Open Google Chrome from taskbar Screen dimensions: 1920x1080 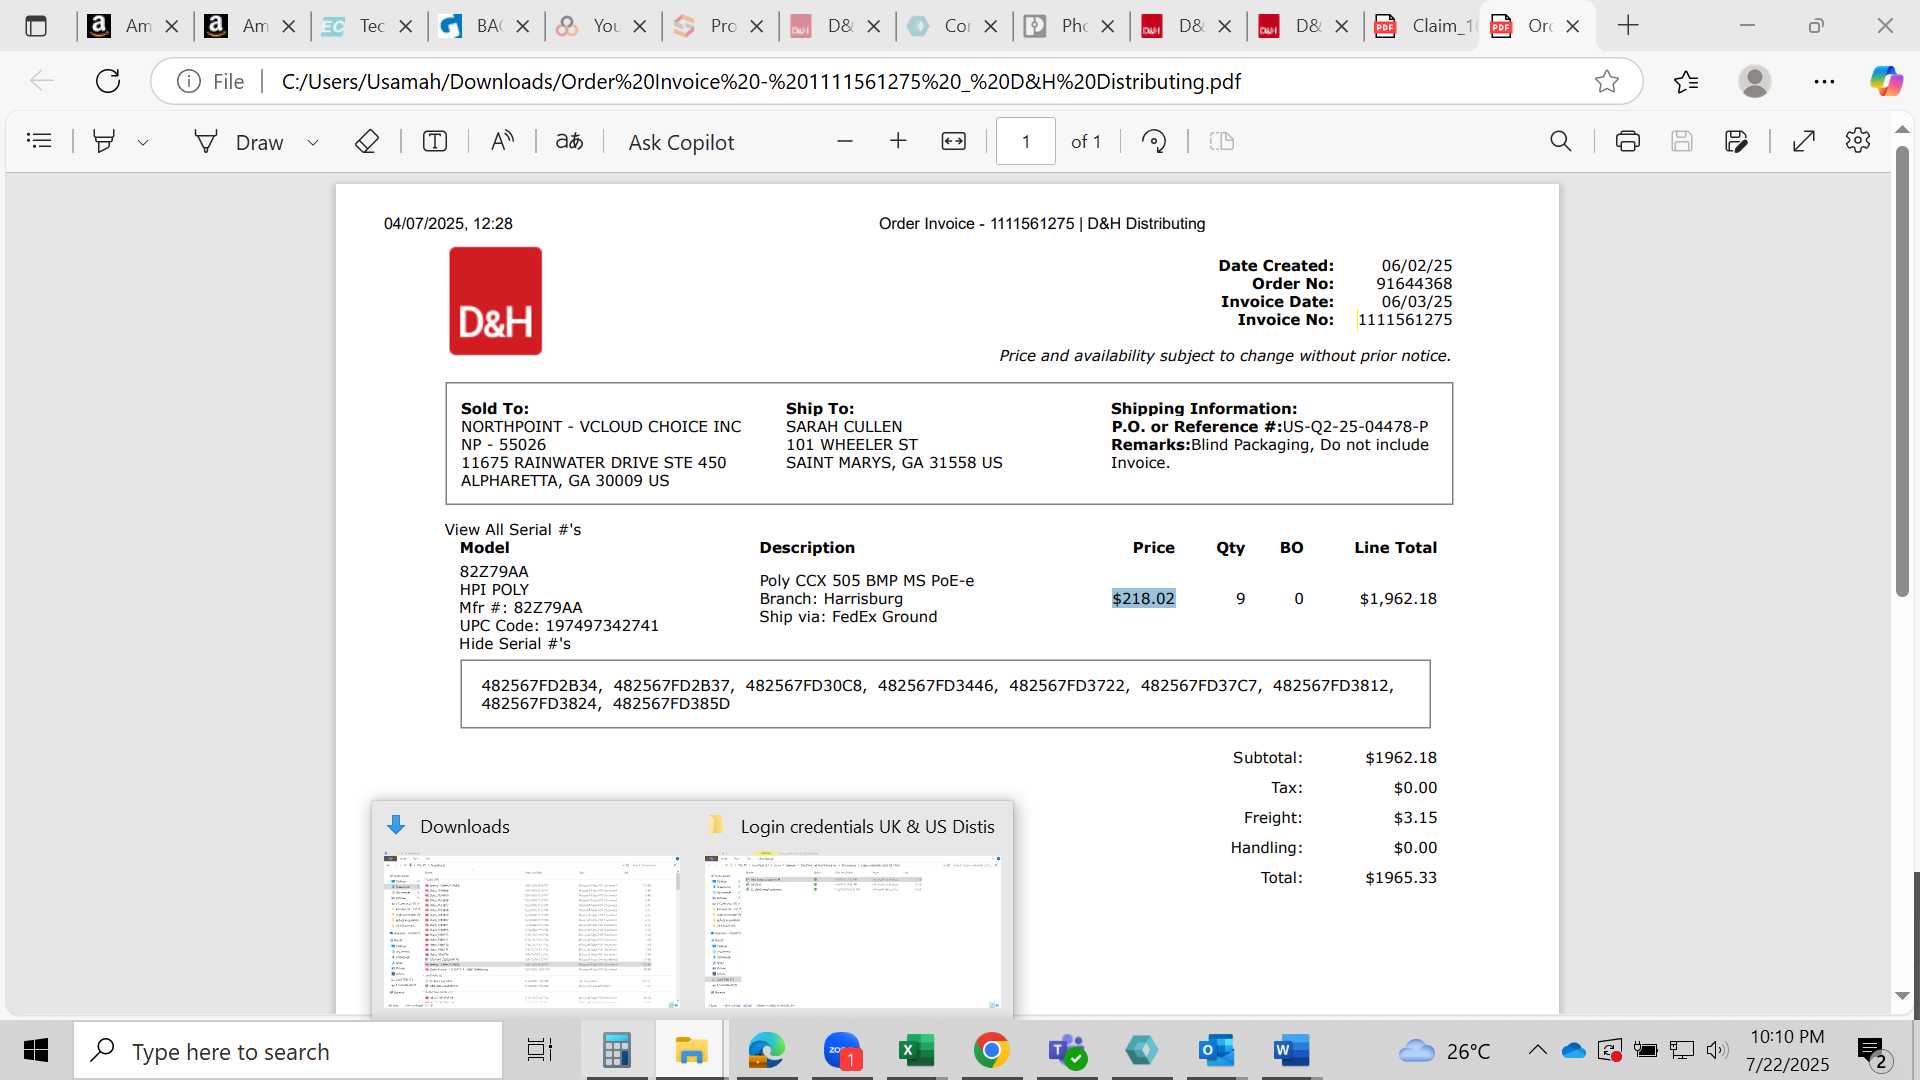tap(991, 1051)
